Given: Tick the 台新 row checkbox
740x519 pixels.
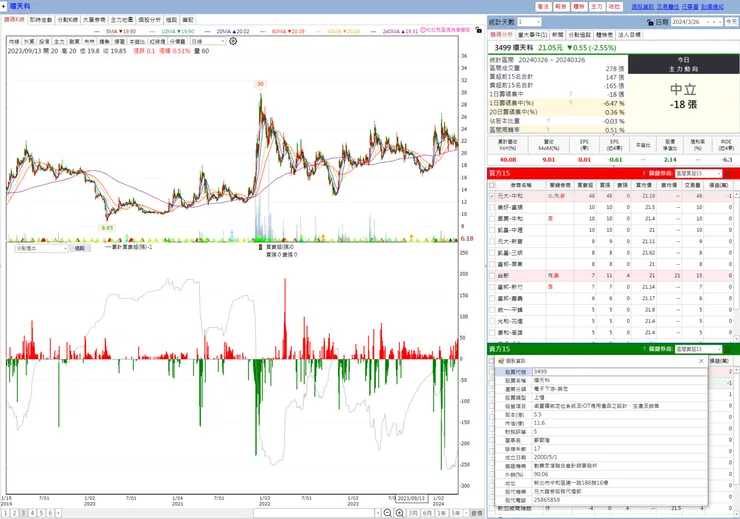Looking at the screenshot, I should pos(492,276).
